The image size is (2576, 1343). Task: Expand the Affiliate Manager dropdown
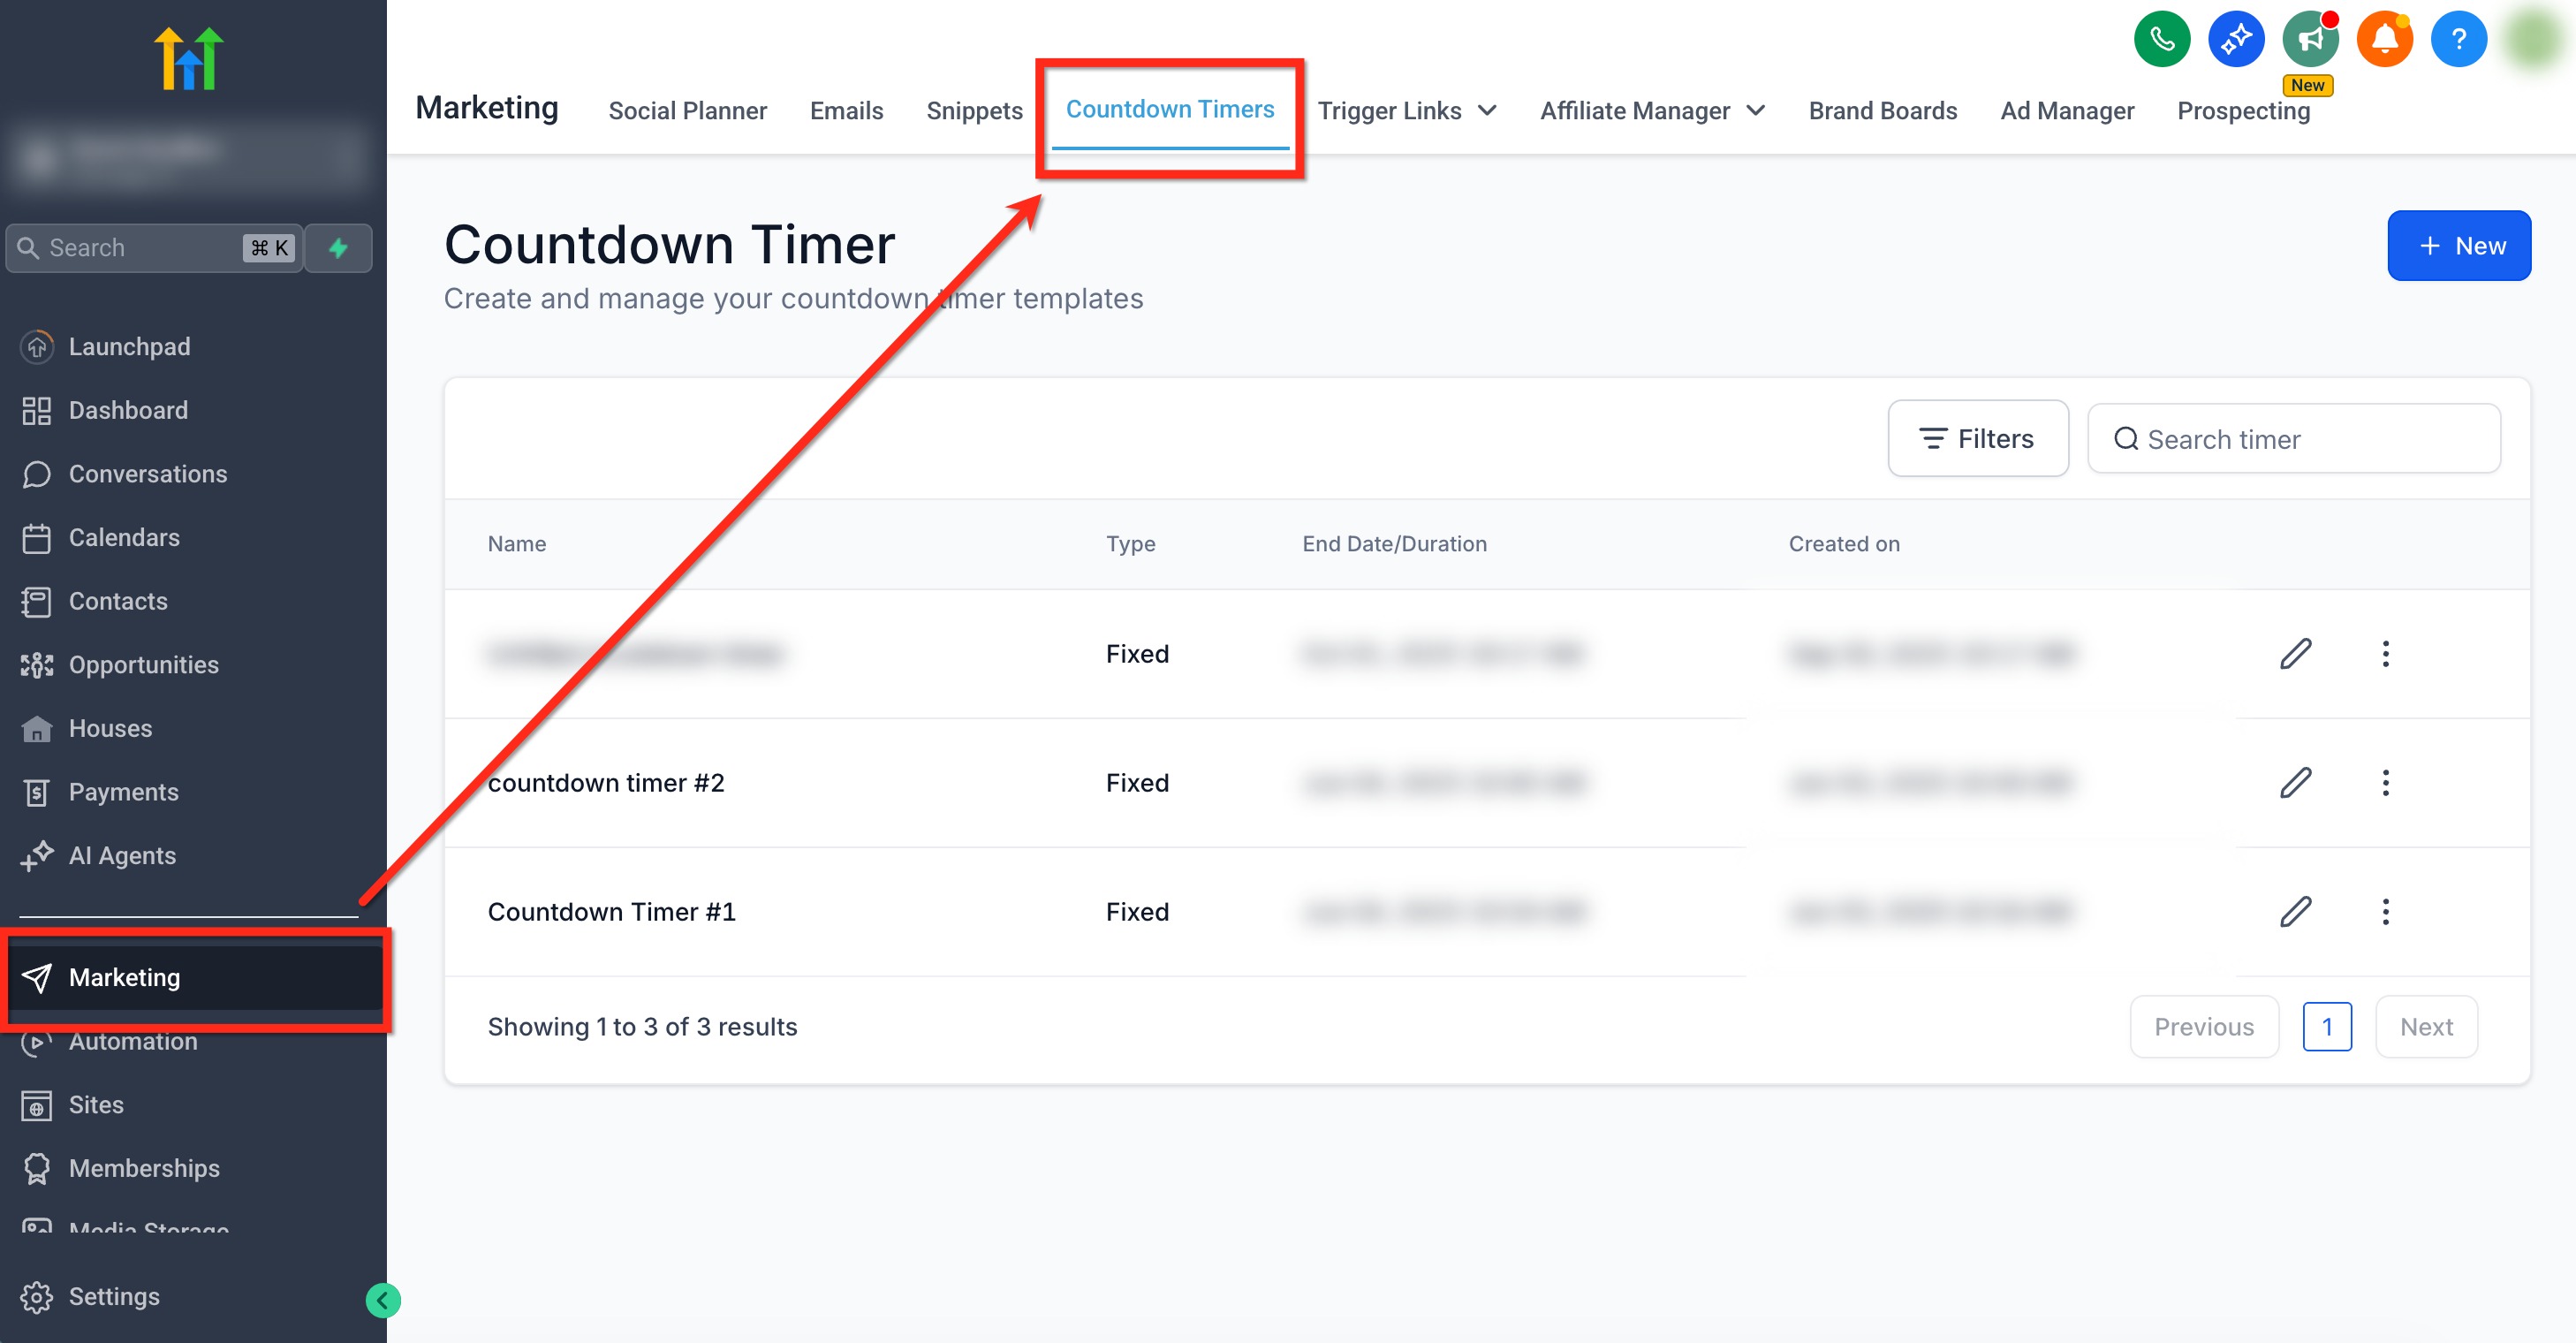[x=1652, y=111]
